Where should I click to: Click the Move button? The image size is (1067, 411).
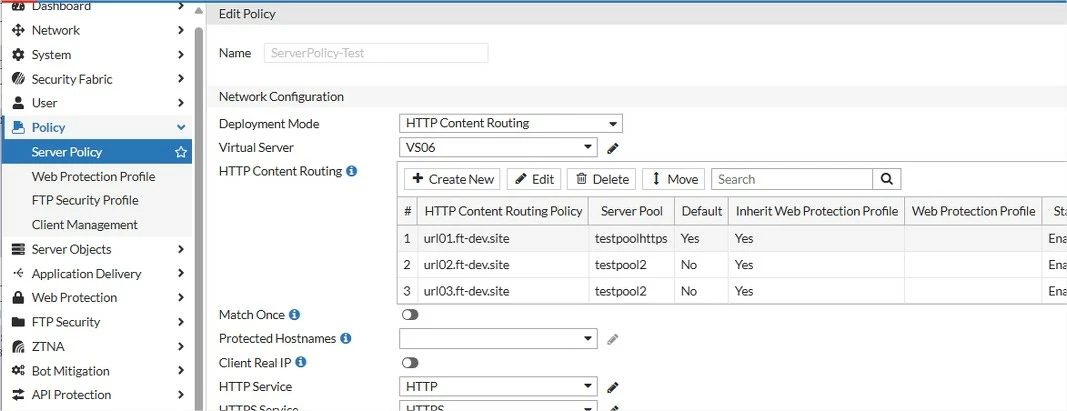pyautogui.click(x=674, y=180)
